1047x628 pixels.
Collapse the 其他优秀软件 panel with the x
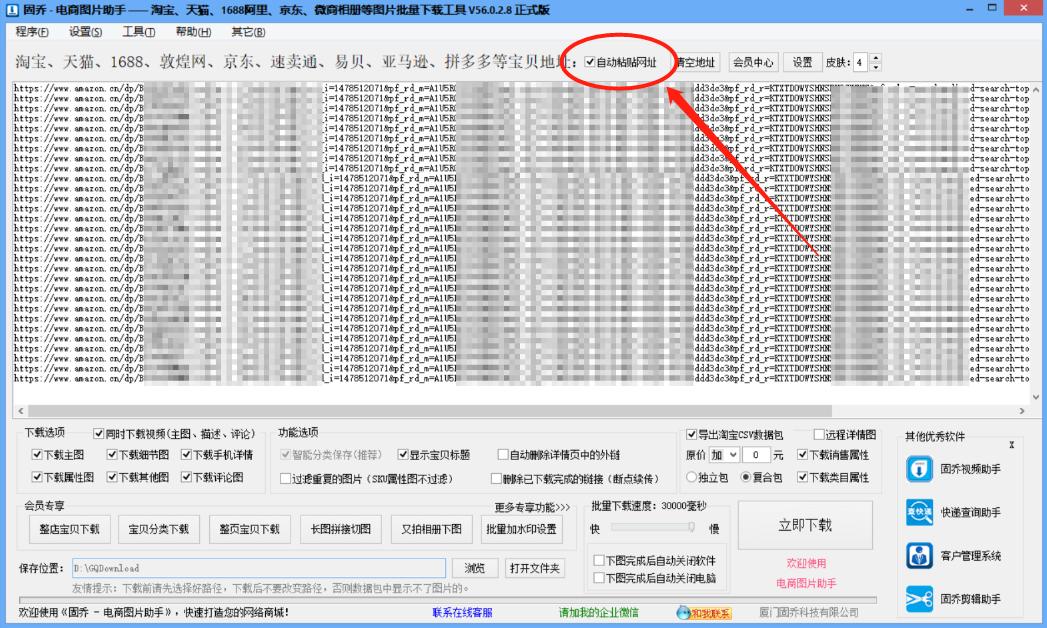[x=1010, y=444]
